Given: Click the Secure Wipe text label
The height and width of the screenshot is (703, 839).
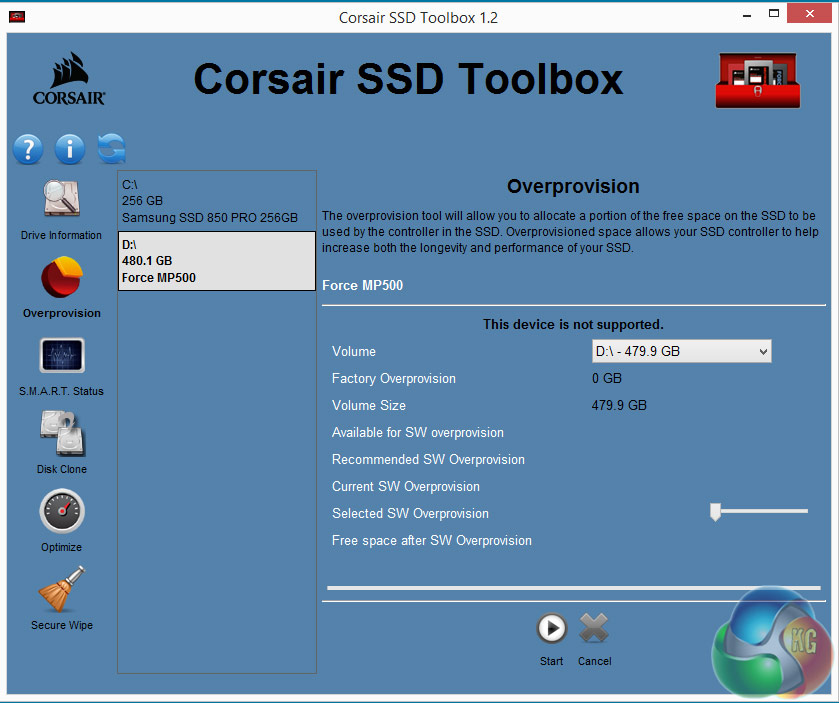Looking at the screenshot, I should pyautogui.click(x=62, y=625).
